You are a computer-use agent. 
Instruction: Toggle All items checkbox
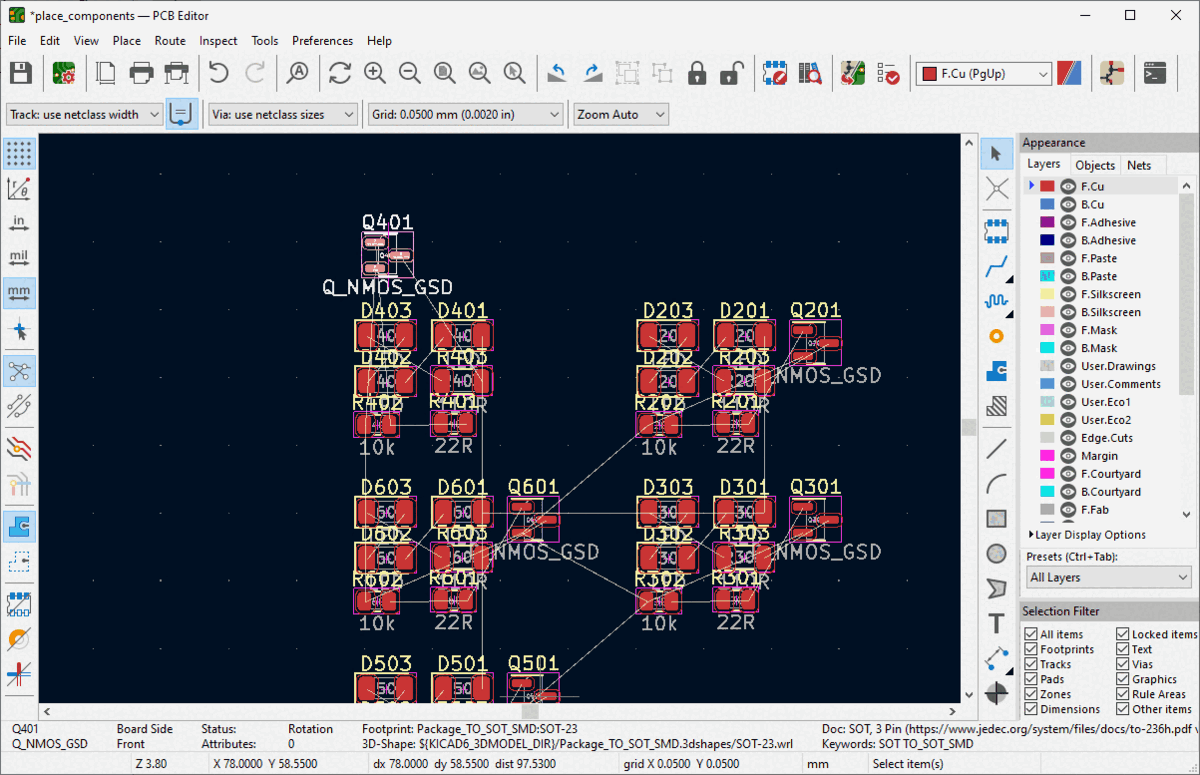click(1032, 634)
